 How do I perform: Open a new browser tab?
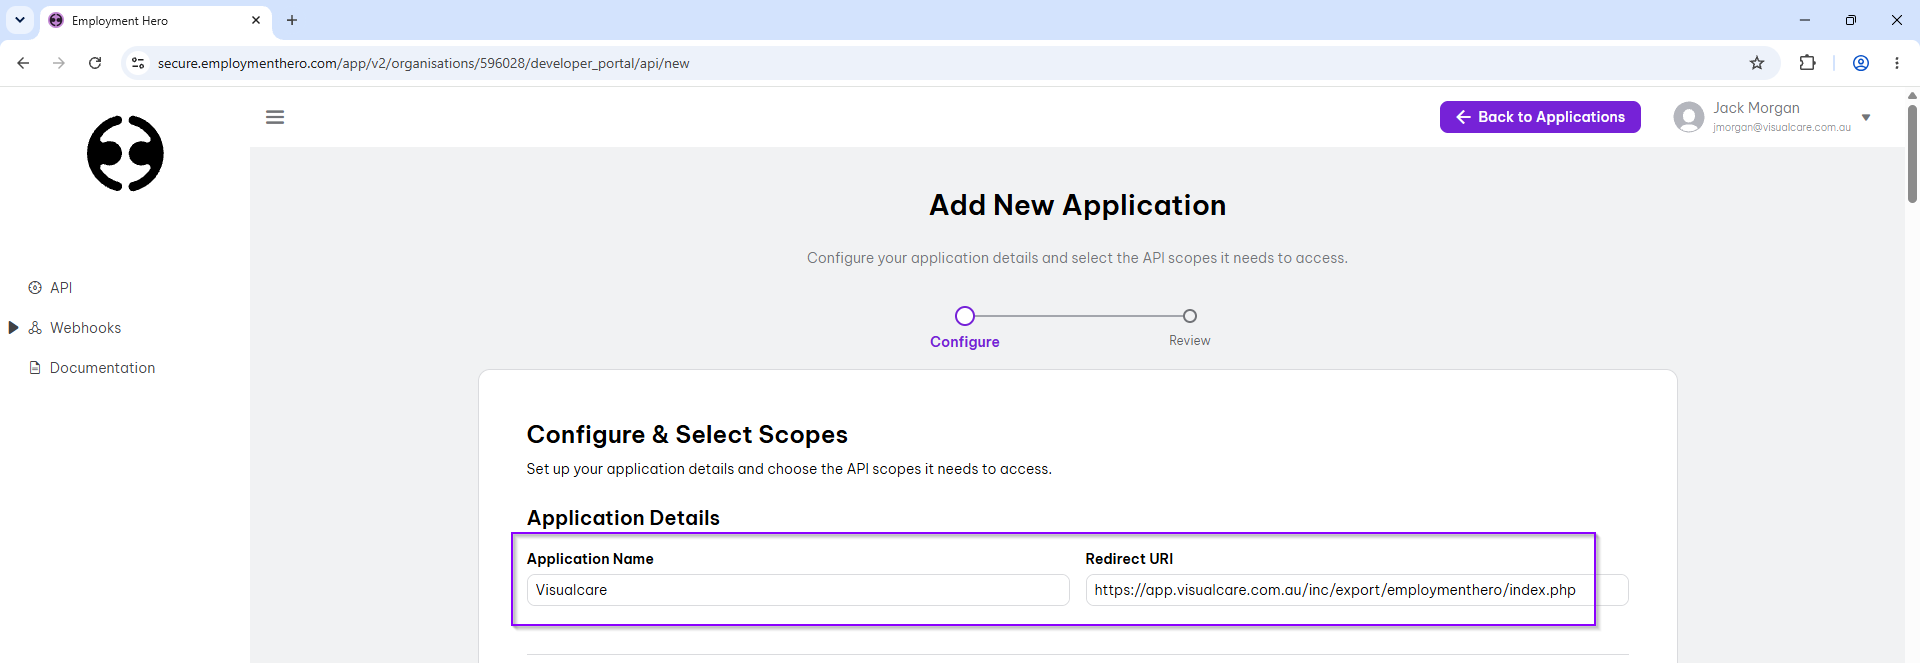[292, 20]
